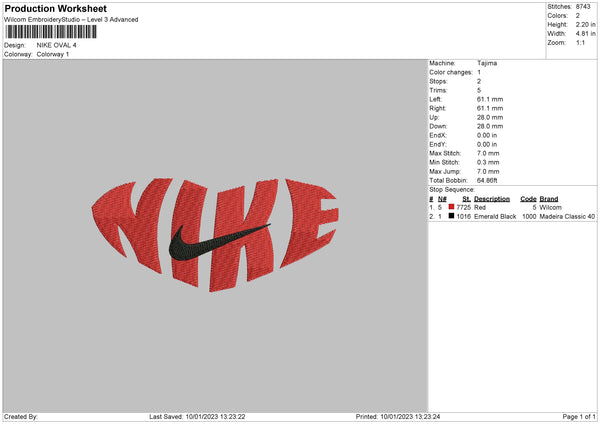Click the machine value 'Tajima'

pos(487,63)
